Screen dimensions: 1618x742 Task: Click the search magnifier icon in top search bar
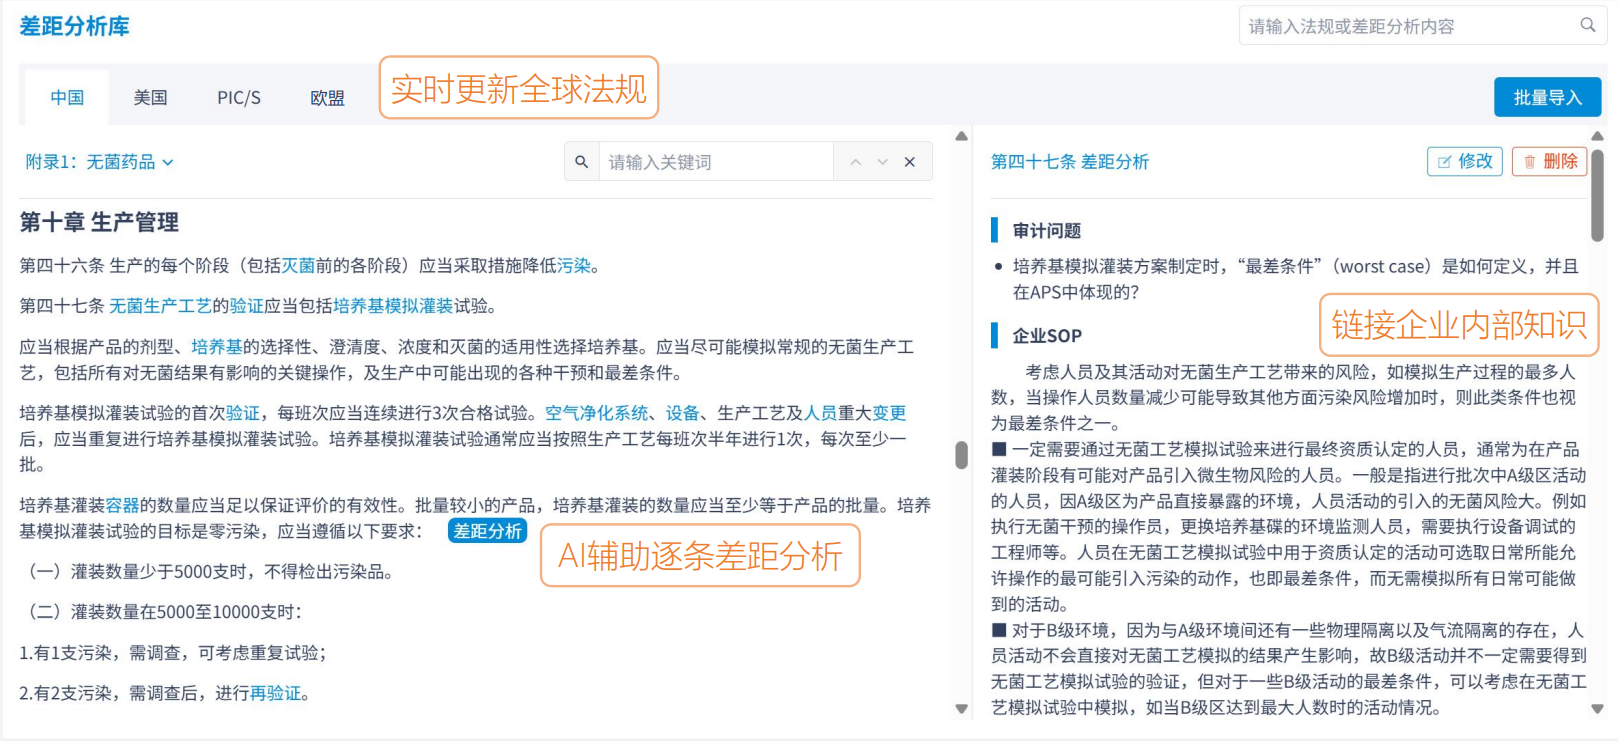coord(1587,25)
